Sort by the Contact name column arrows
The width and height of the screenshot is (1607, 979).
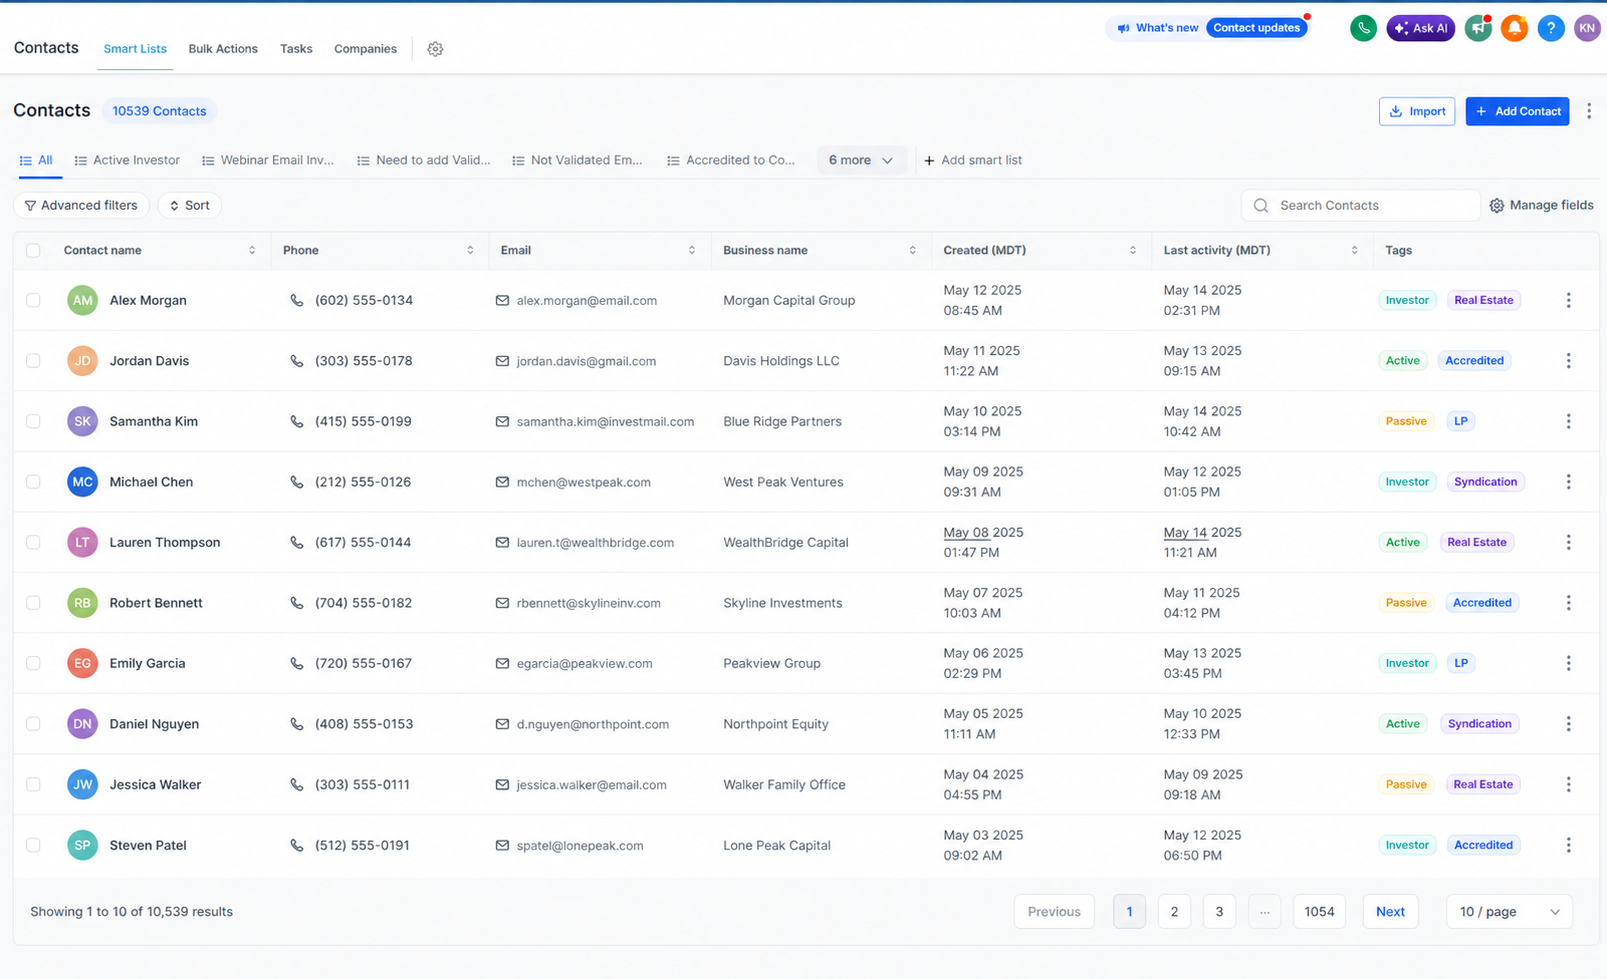click(252, 250)
